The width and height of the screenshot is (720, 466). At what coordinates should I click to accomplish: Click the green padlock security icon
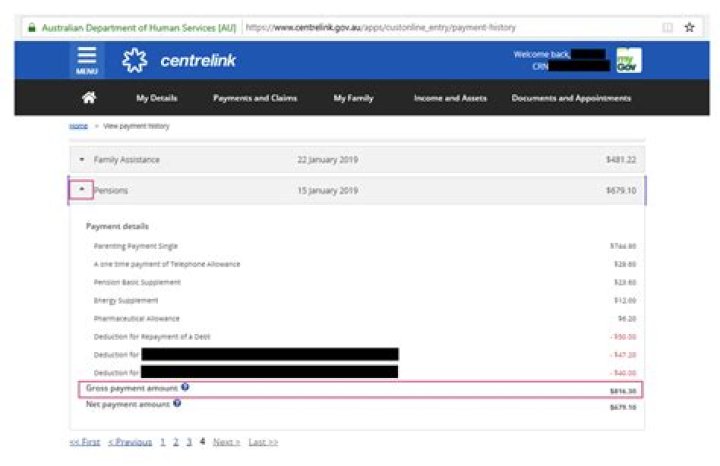tap(32, 27)
